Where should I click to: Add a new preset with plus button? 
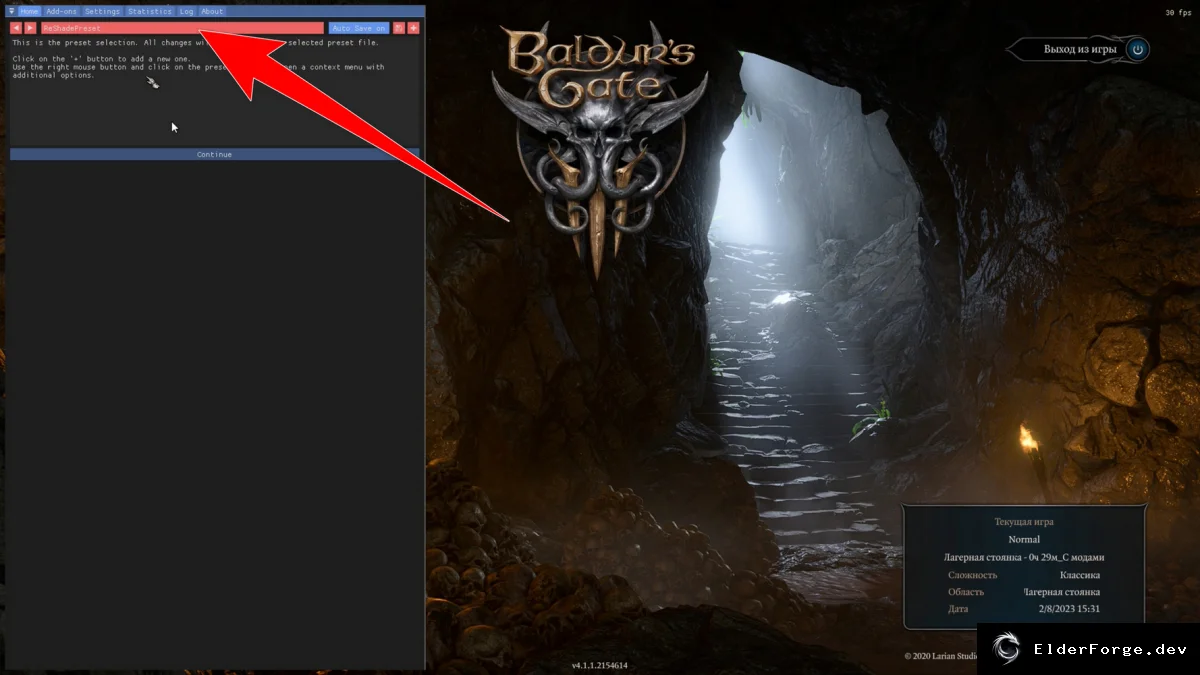[x=413, y=28]
